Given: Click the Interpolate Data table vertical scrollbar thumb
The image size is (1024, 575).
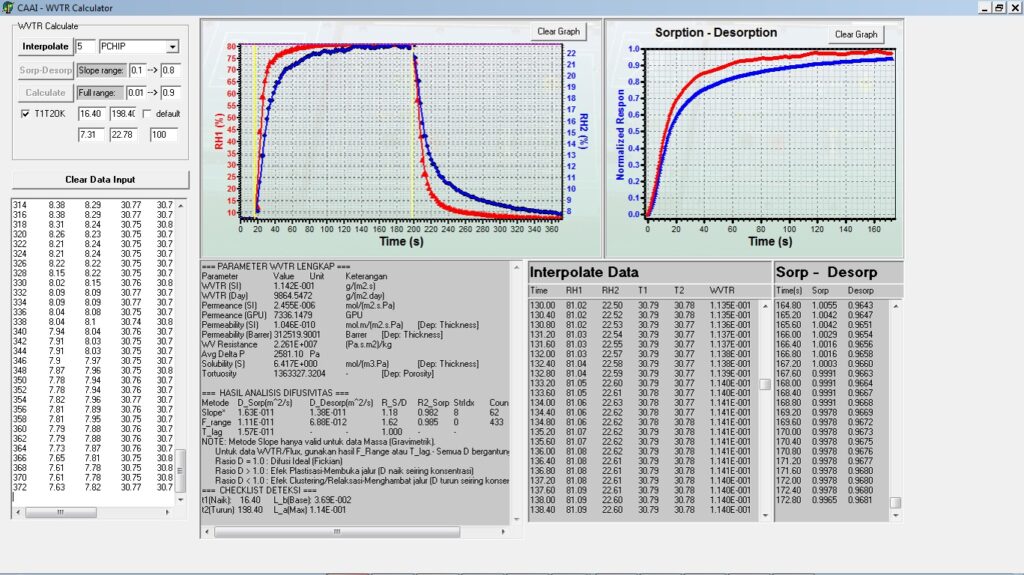Looking at the screenshot, I should tap(764, 384).
